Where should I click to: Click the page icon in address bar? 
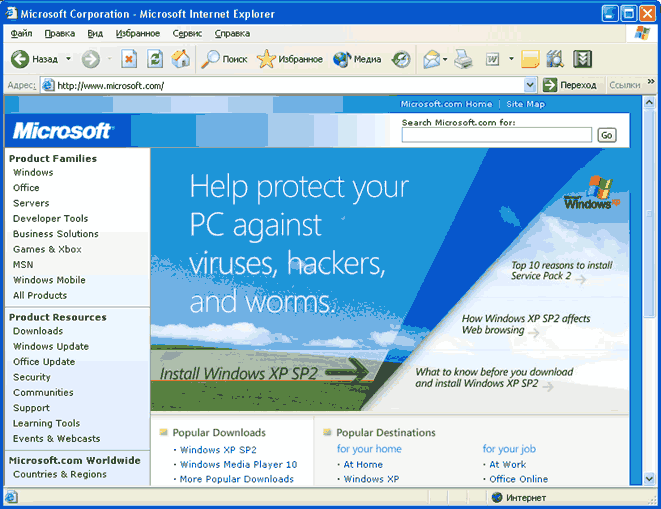48,86
